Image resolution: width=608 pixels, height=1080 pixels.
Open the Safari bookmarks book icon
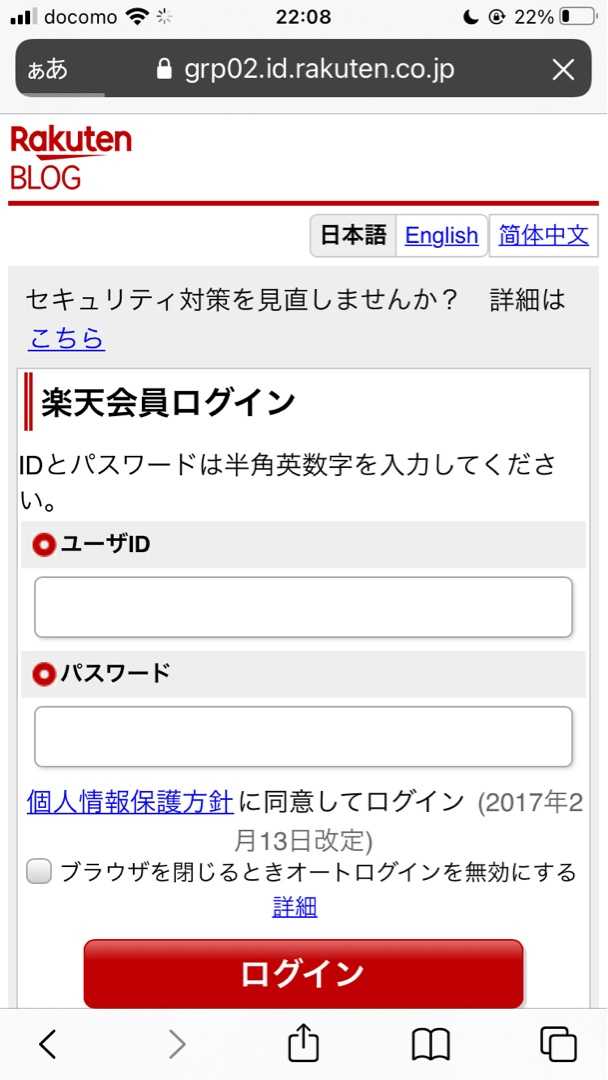click(431, 1044)
